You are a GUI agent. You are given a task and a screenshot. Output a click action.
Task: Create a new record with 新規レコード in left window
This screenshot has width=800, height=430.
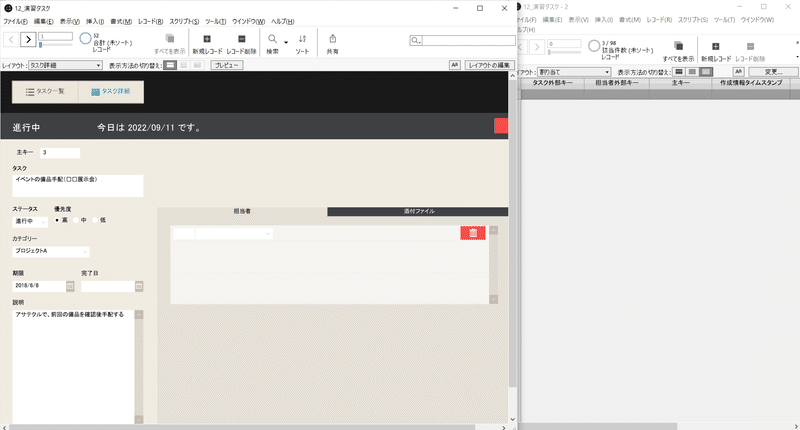[x=207, y=44]
